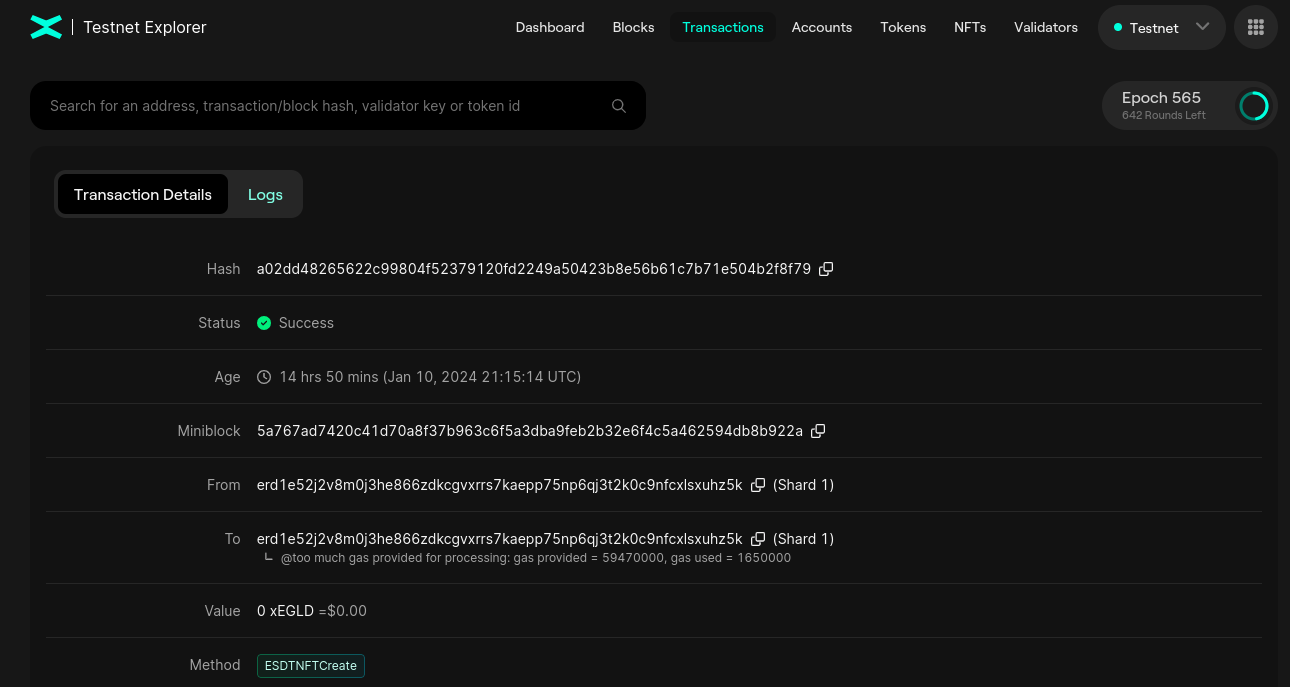Open the miniblock hash link
1290x687 pixels.
pos(529,431)
